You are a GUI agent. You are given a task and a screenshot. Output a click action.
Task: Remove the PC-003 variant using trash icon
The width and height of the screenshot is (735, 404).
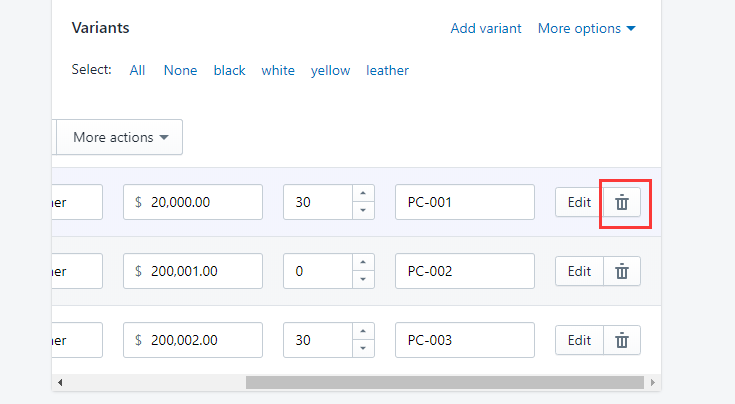622,340
